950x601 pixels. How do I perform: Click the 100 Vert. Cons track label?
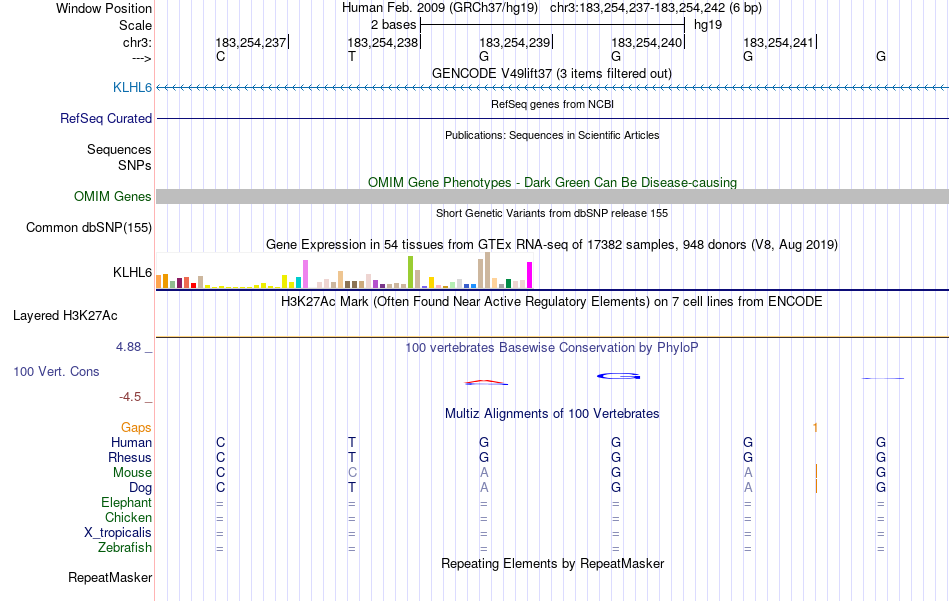point(56,371)
